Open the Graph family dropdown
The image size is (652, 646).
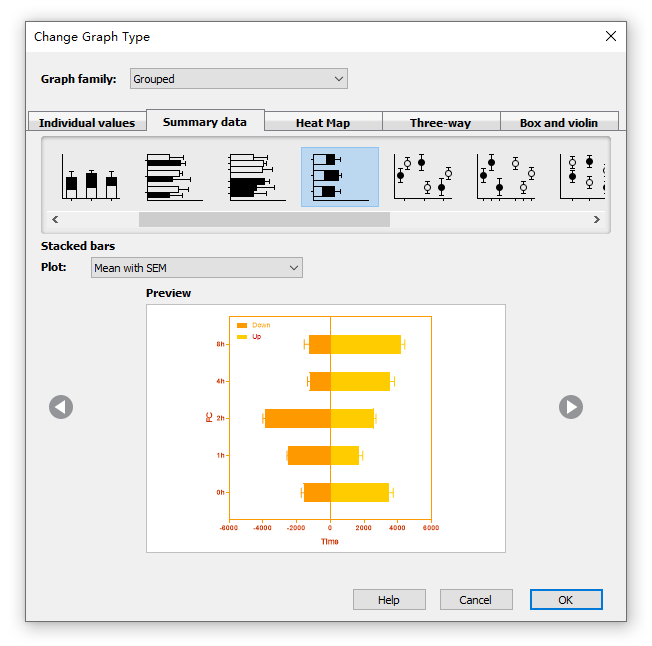pyautogui.click(x=239, y=79)
